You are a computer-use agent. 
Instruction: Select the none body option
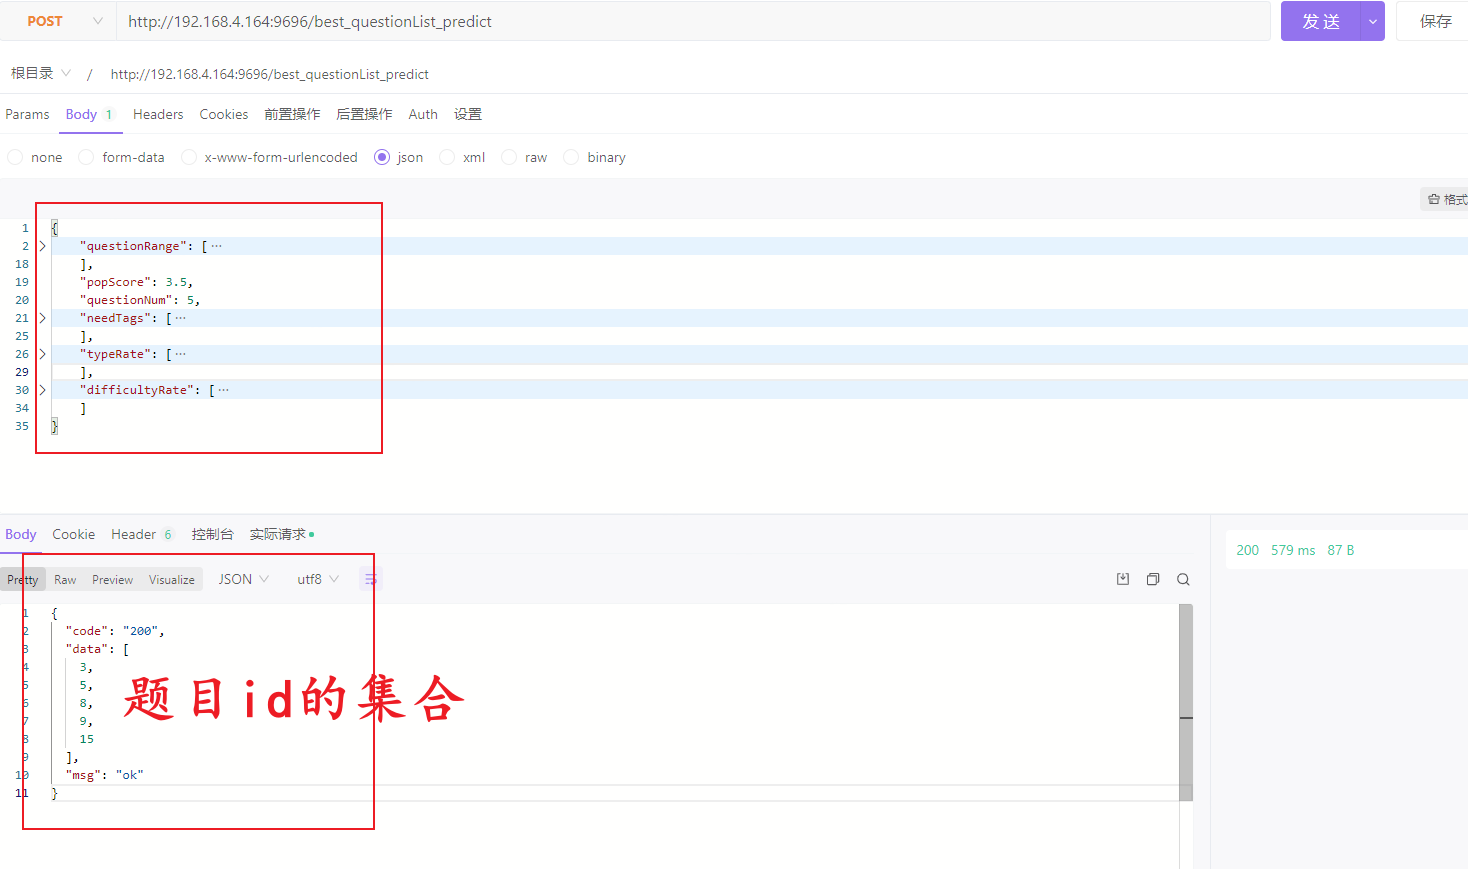click(16, 157)
